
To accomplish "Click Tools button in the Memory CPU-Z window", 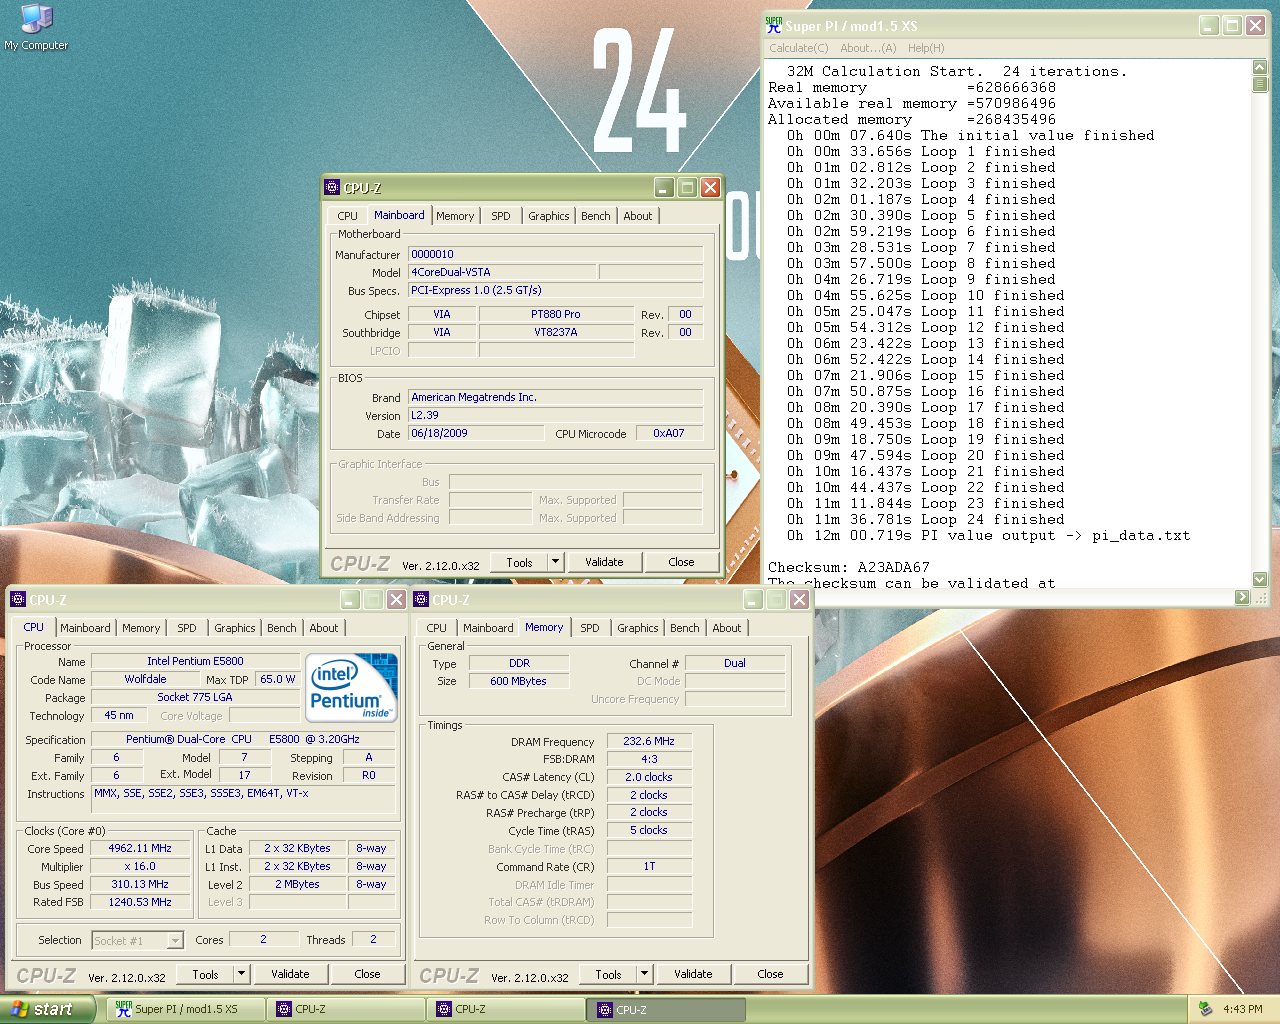I will click(608, 974).
